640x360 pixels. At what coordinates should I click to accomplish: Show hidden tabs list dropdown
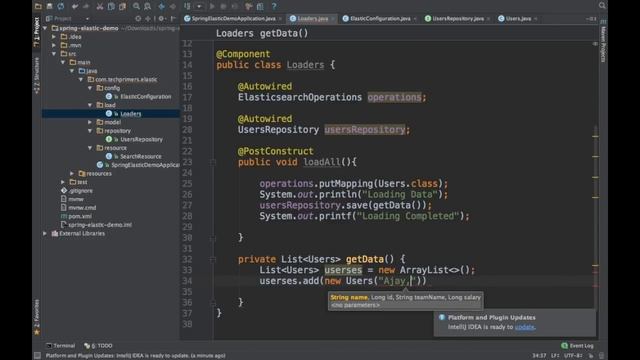click(x=591, y=18)
